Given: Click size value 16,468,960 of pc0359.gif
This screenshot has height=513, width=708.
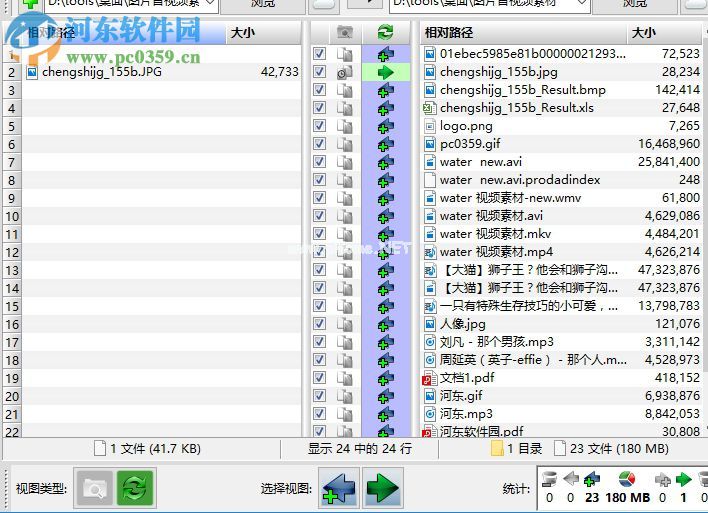Looking at the screenshot, I should [x=669, y=144].
